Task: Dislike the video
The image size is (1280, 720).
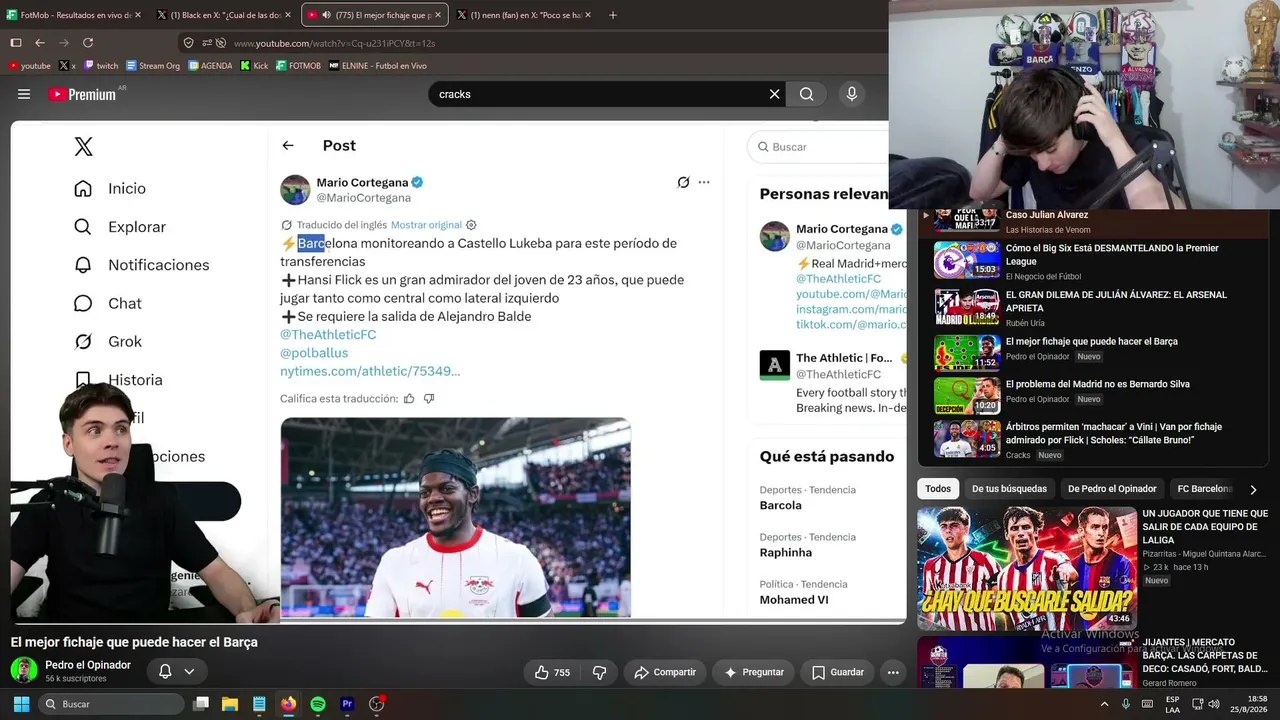Action: tap(600, 672)
